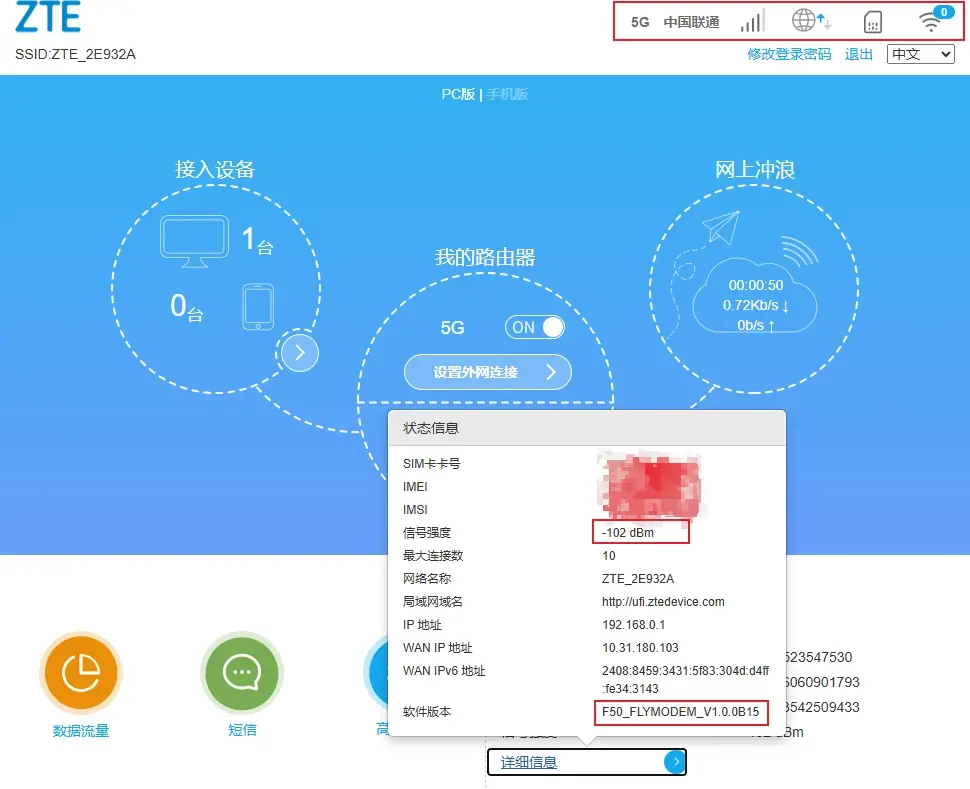Image resolution: width=970 pixels, height=789 pixels.
Task: Click the cloud showing connection speed
Action: tap(756, 300)
